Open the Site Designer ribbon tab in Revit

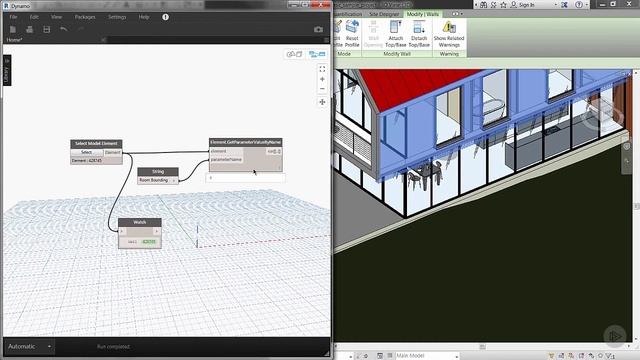pyautogui.click(x=384, y=14)
